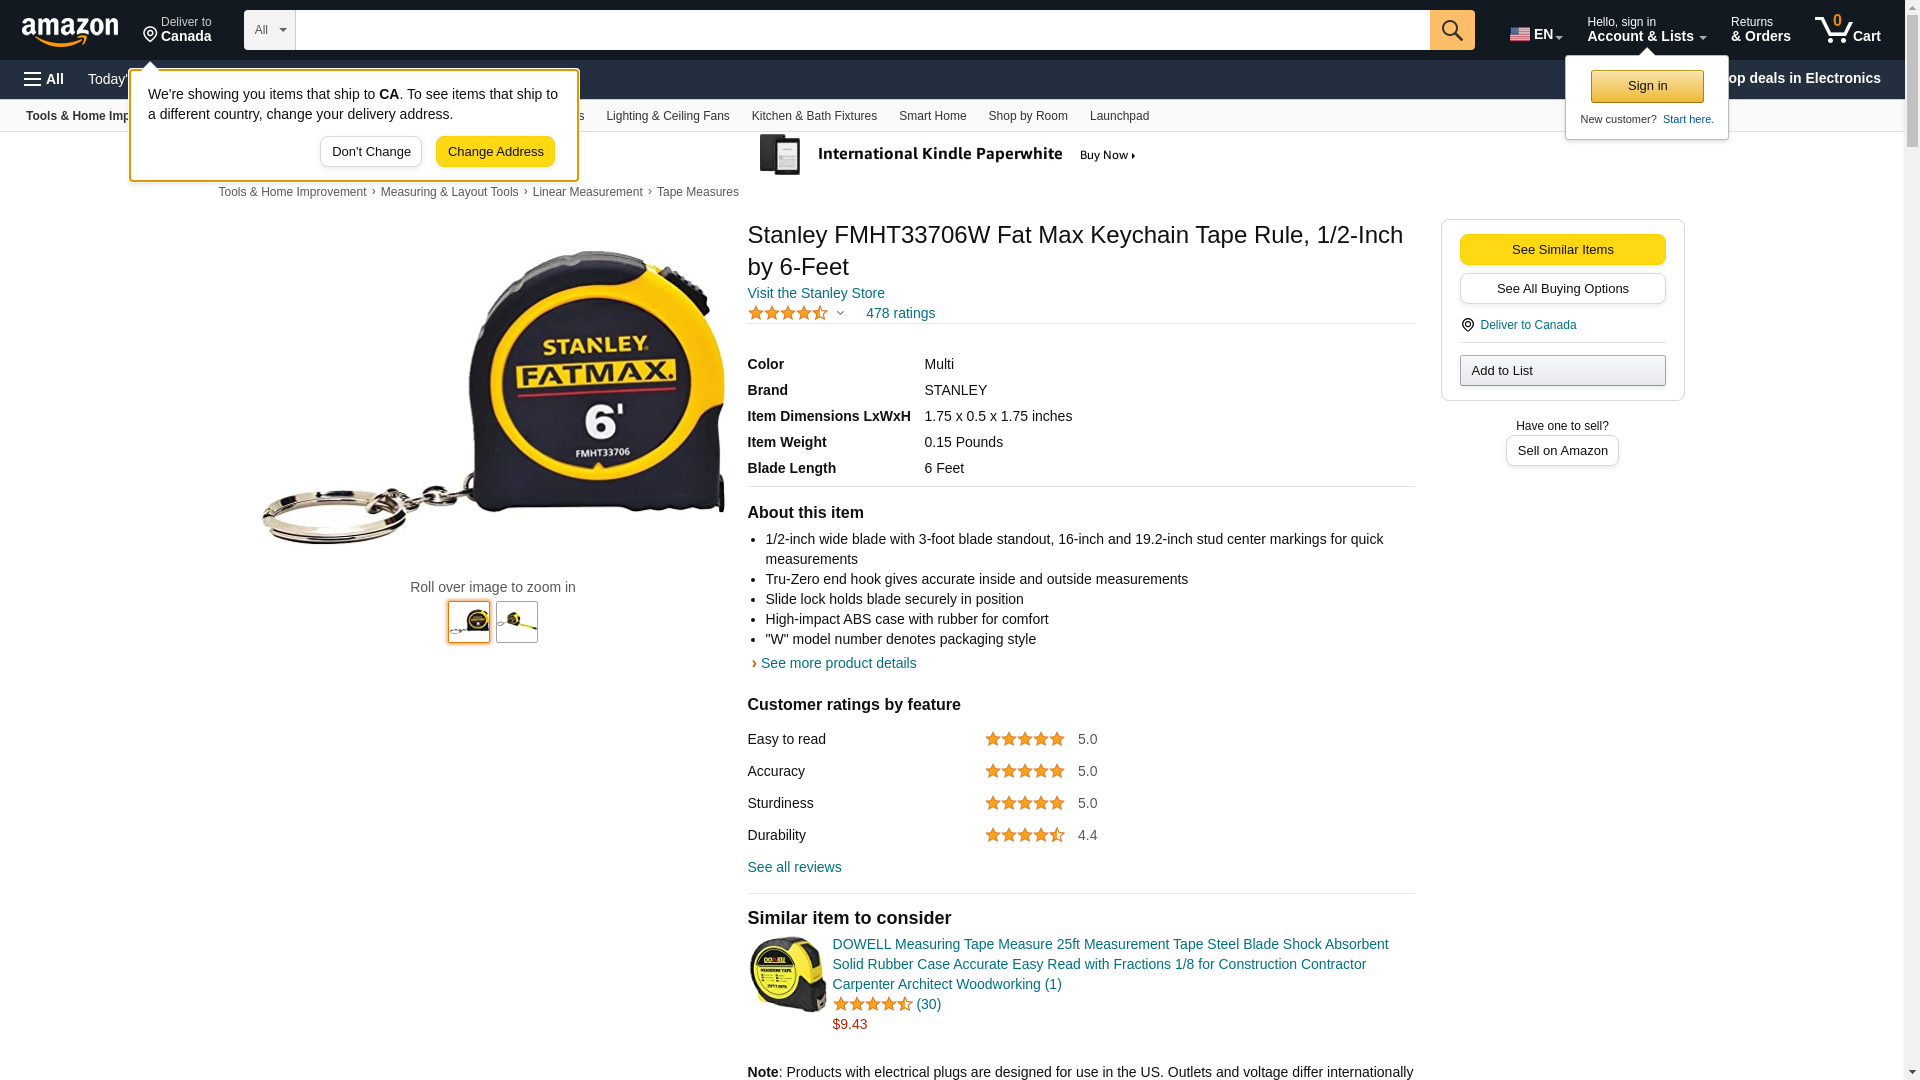Image resolution: width=1920 pixels, height=1080 pixels.
Task: Expand the star rating breakdown chevron
Action: 840,313
